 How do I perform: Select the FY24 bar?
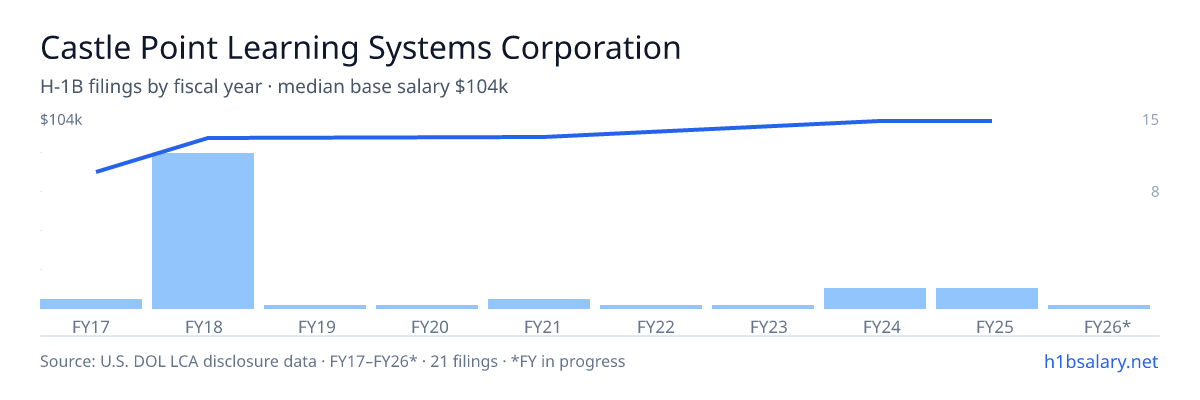pyautogui.click(x=875, y=298)
